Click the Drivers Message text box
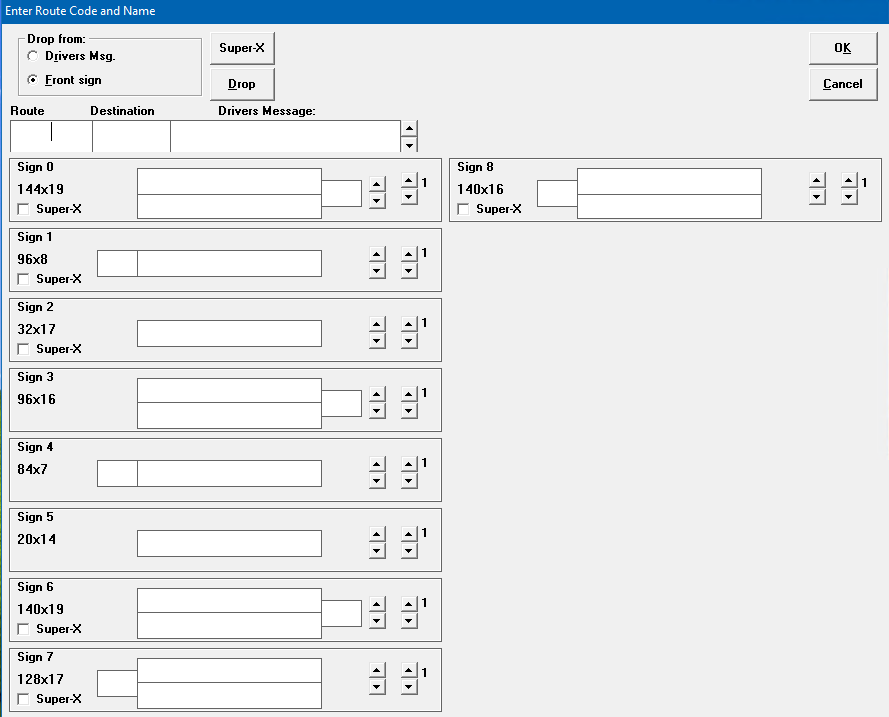The image size is (889, 717). point(285,135)
